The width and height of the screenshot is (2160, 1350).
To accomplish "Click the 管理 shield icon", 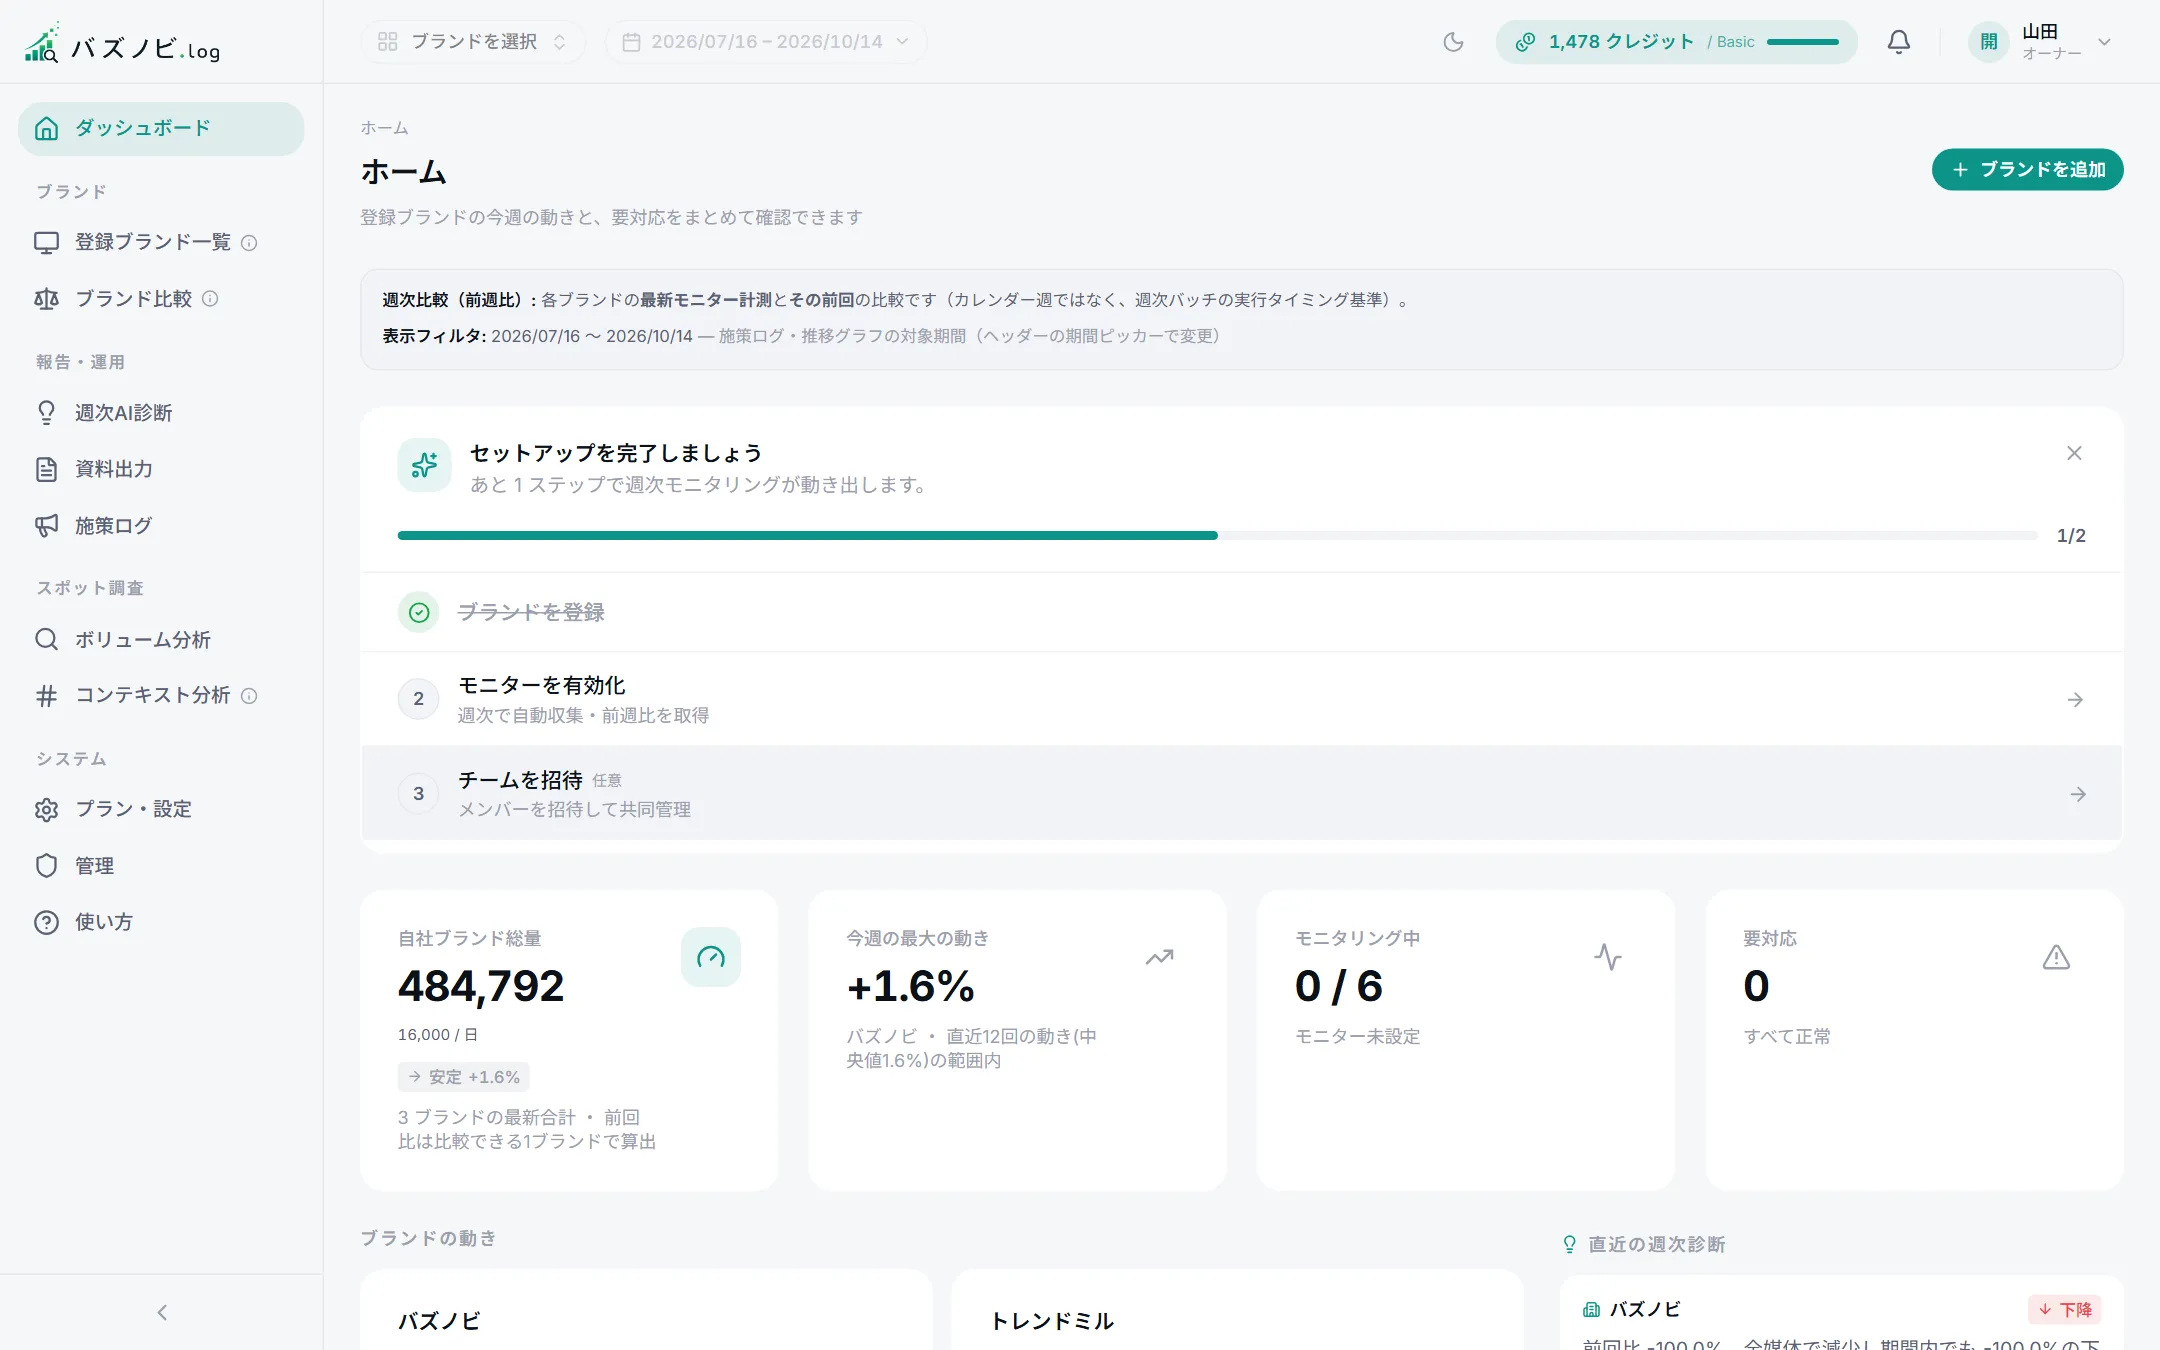I will coord(46,866).
